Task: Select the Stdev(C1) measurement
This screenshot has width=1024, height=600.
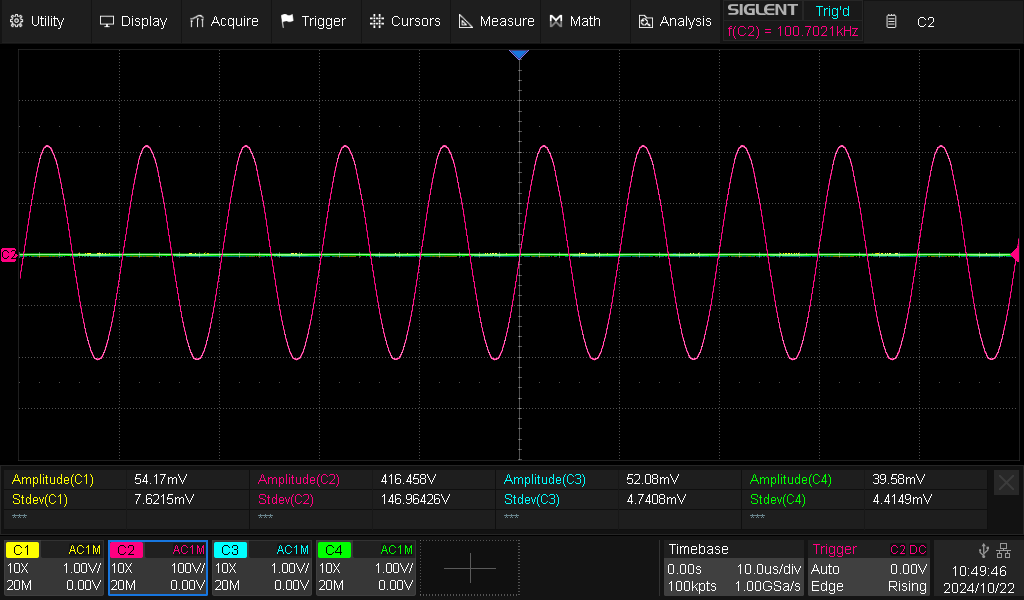Action: [40, 499]
